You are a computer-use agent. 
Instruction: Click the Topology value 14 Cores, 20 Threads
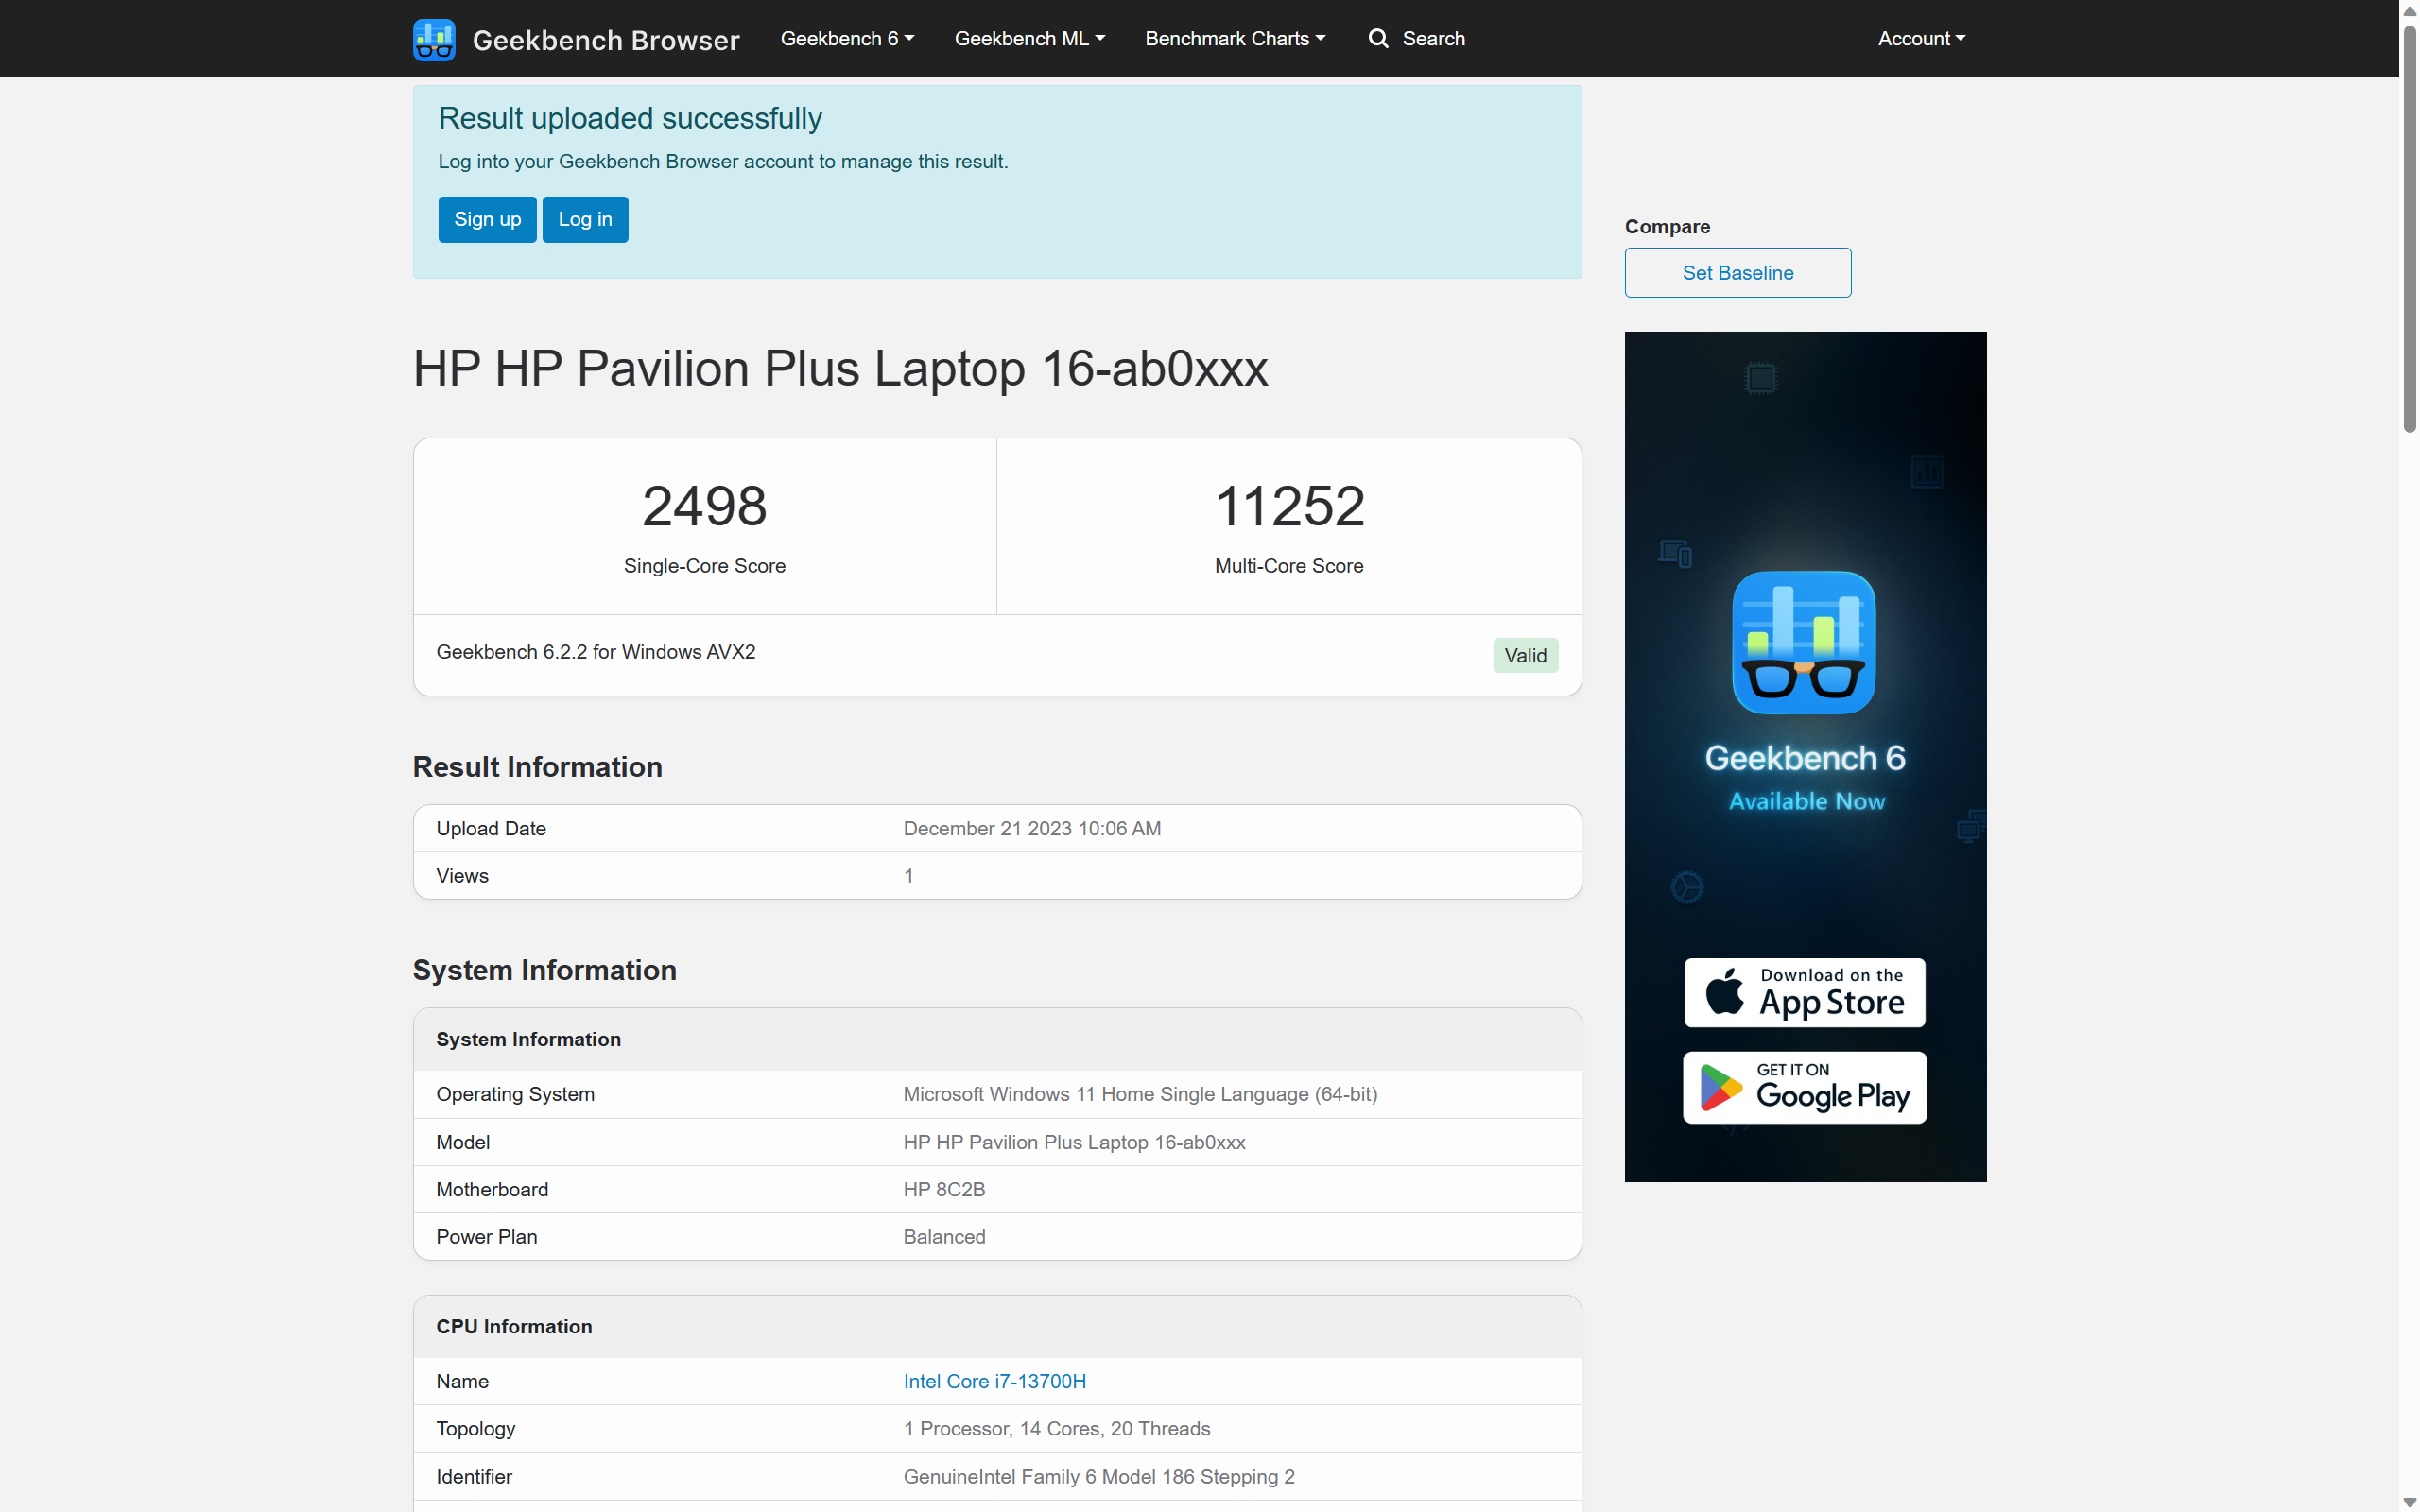pyautogui.click(x=1056, y=1428)
